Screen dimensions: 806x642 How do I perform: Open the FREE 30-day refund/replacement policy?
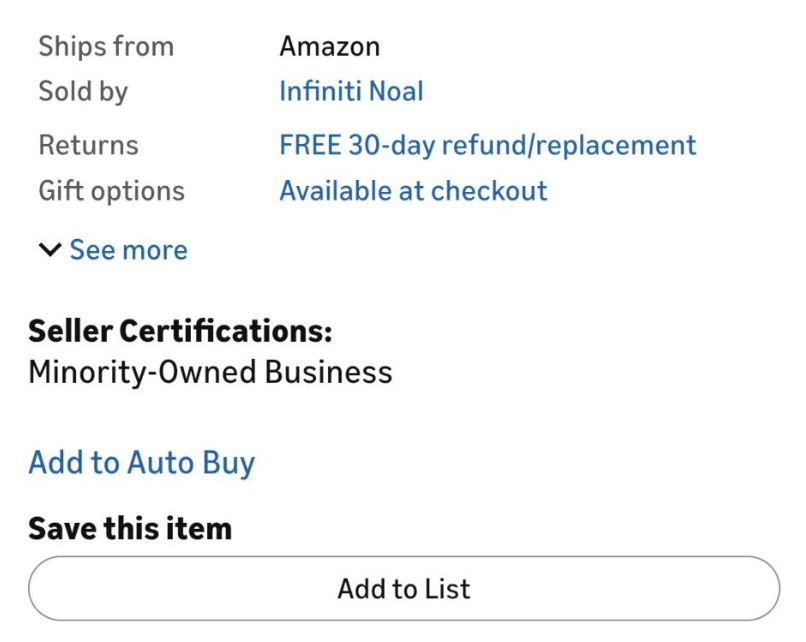point(487,145)
